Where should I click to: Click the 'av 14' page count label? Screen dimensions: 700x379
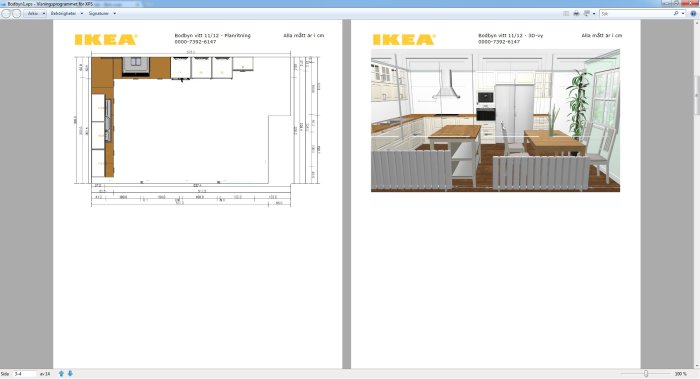click(x=45, y=374)
